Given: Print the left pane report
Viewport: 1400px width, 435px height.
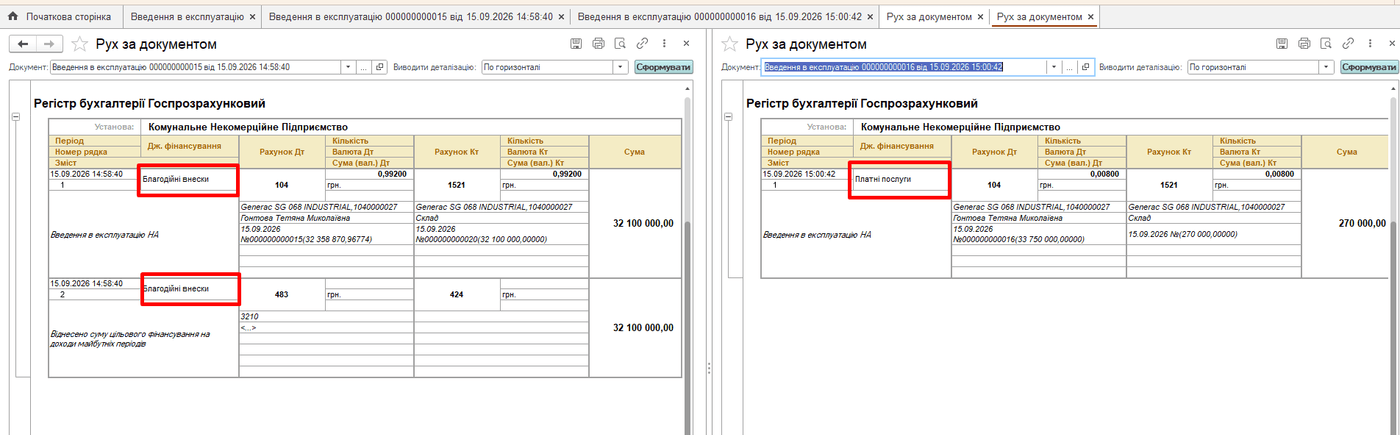Looking at the screenshot, I should 598,44.
